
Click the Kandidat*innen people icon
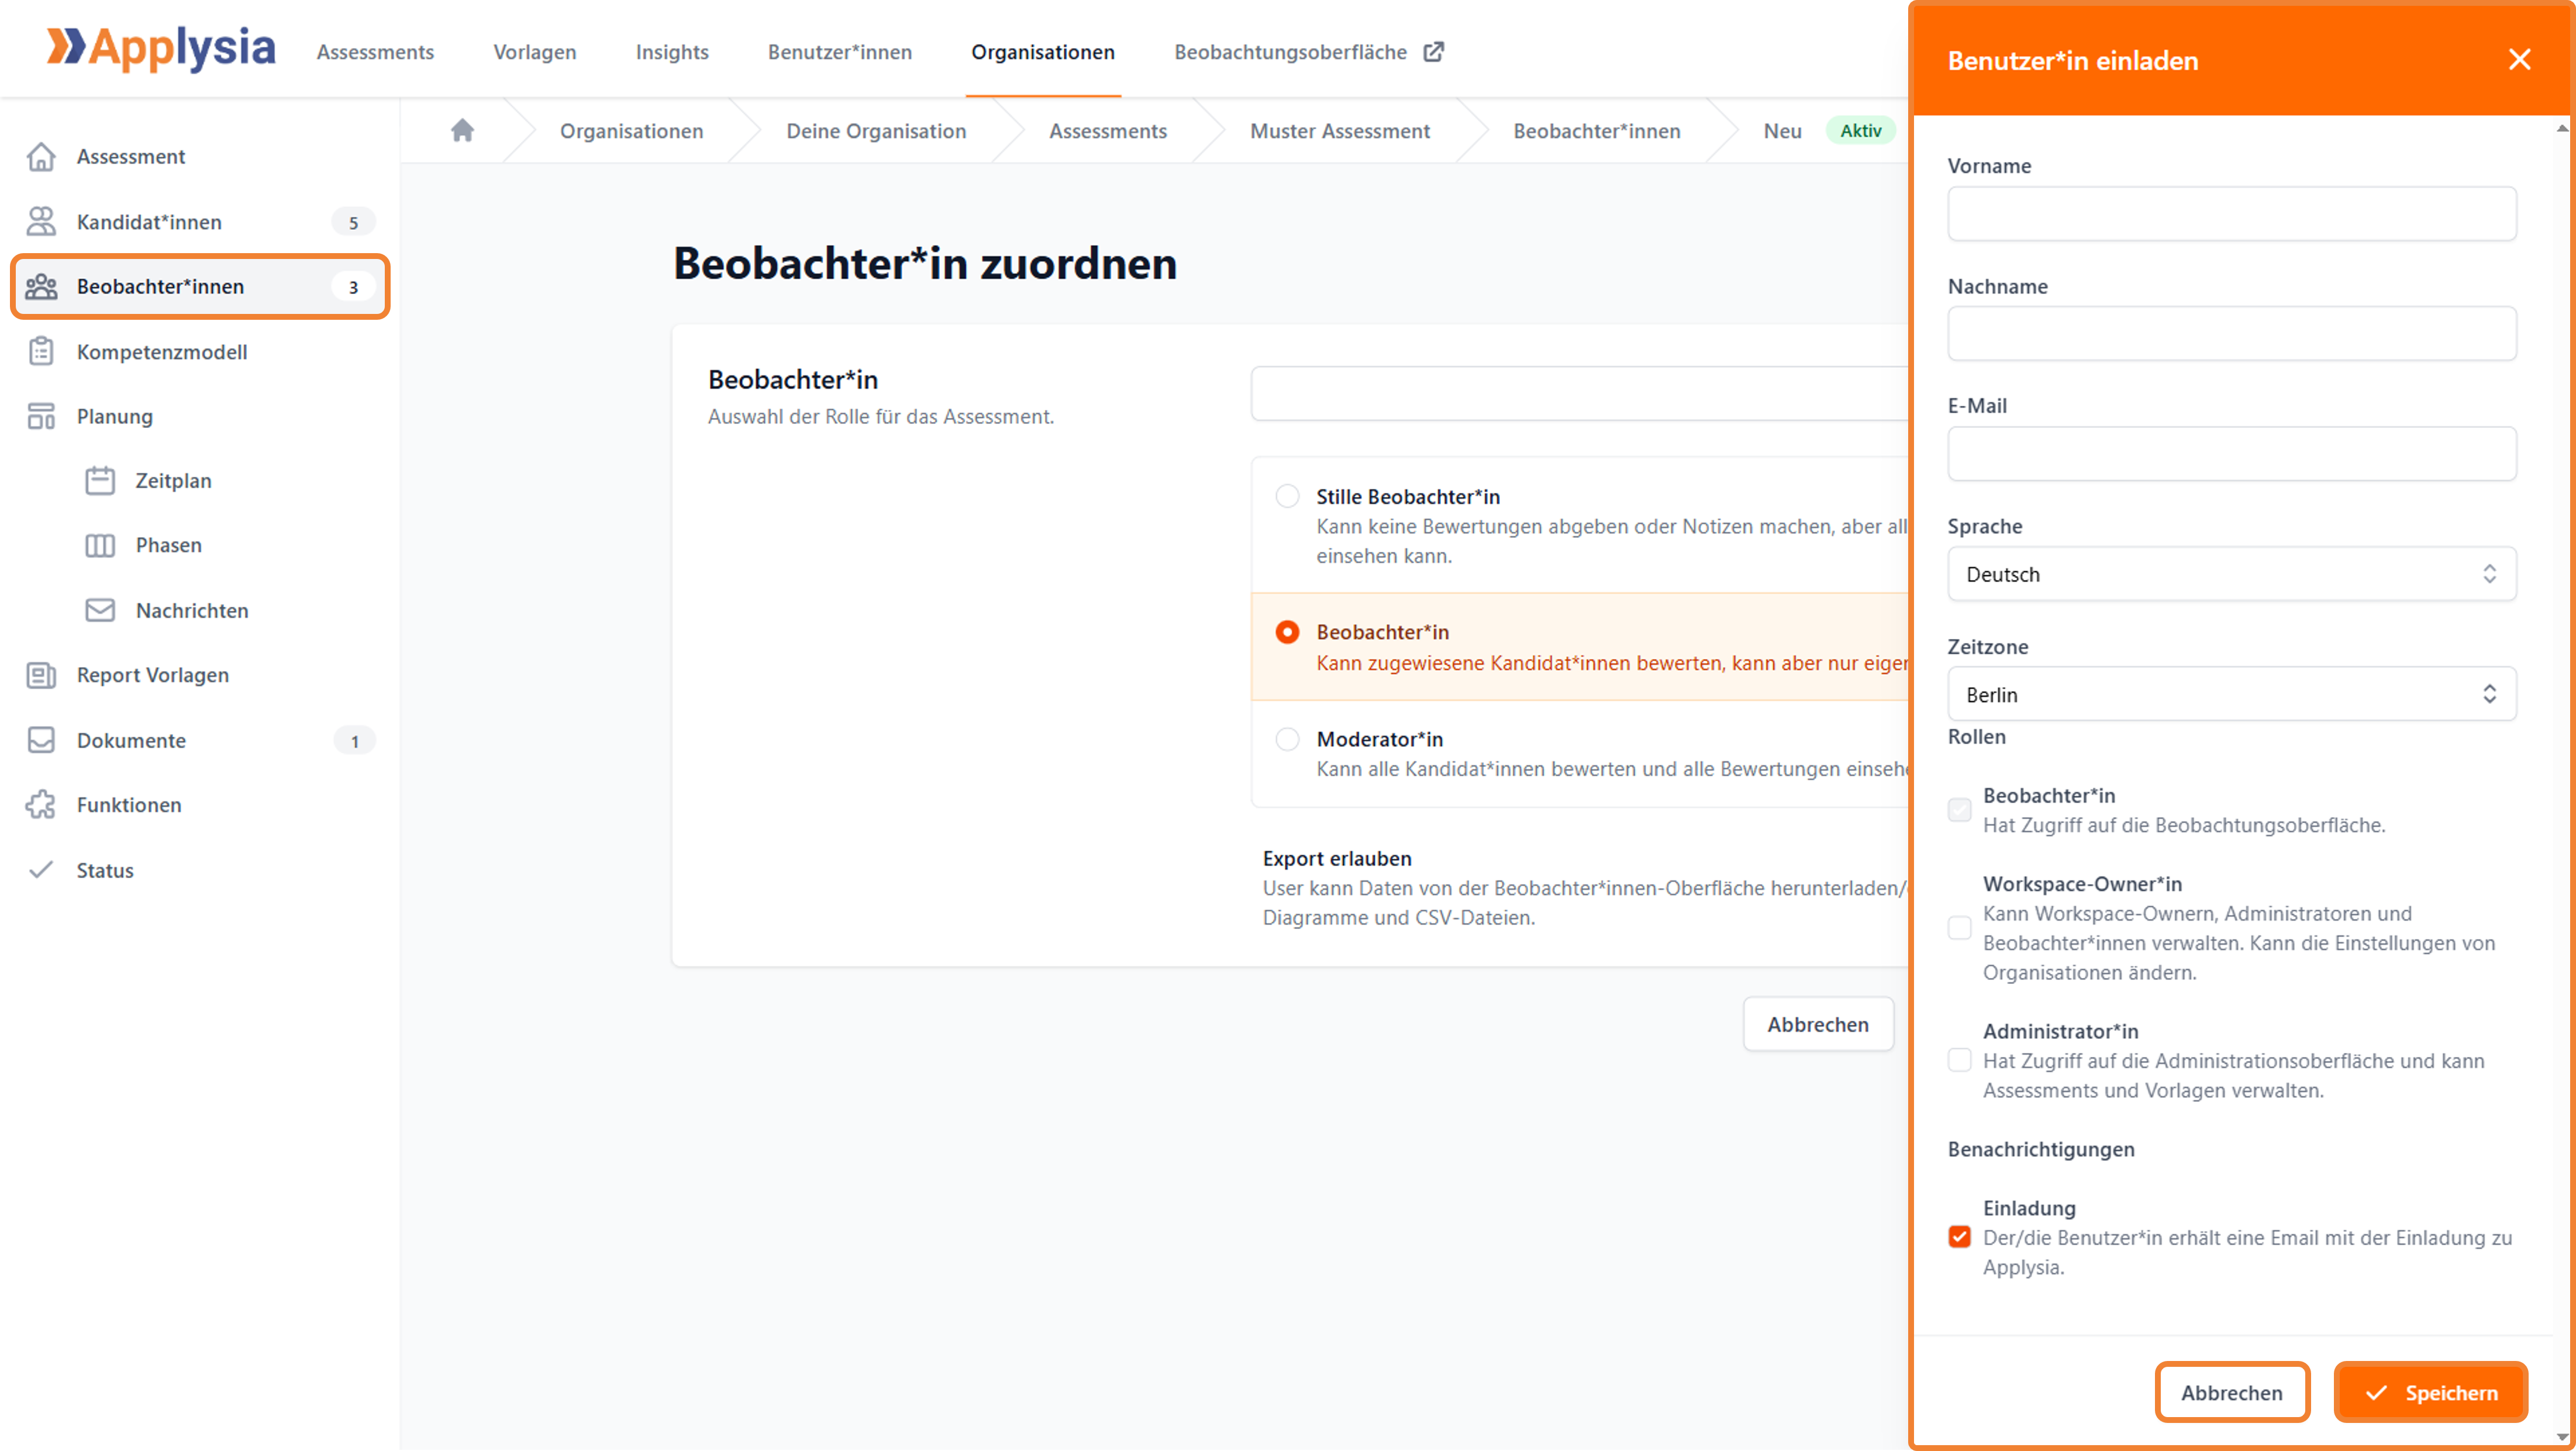click(41, 222)
